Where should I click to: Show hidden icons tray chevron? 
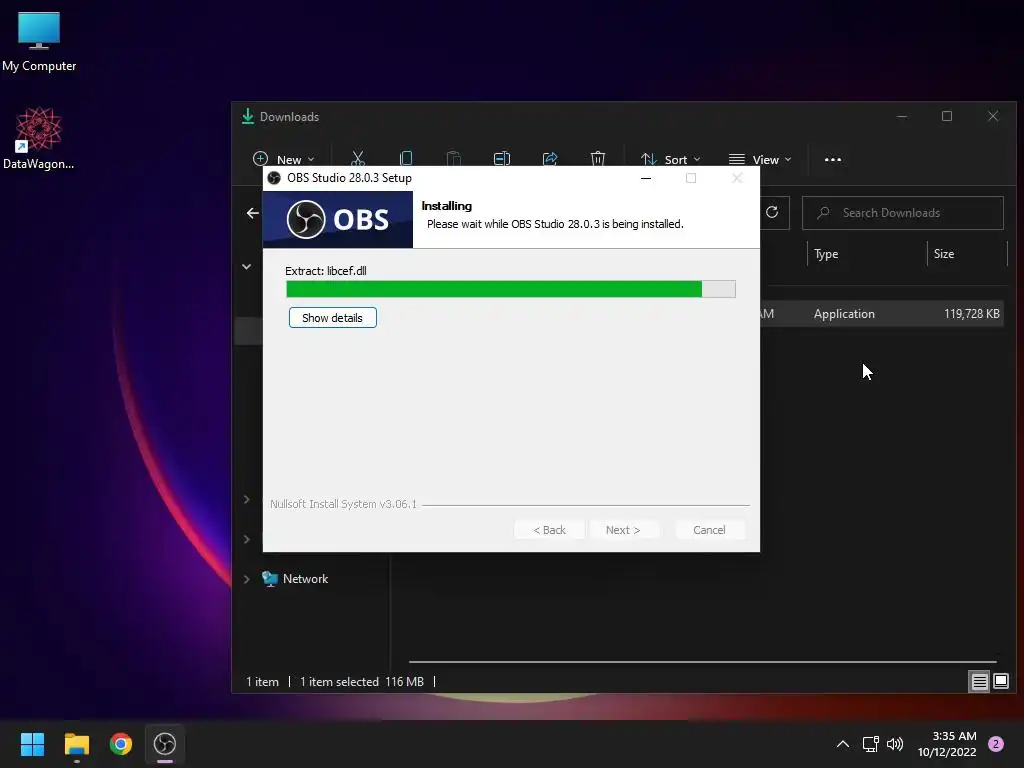[843, 744]
